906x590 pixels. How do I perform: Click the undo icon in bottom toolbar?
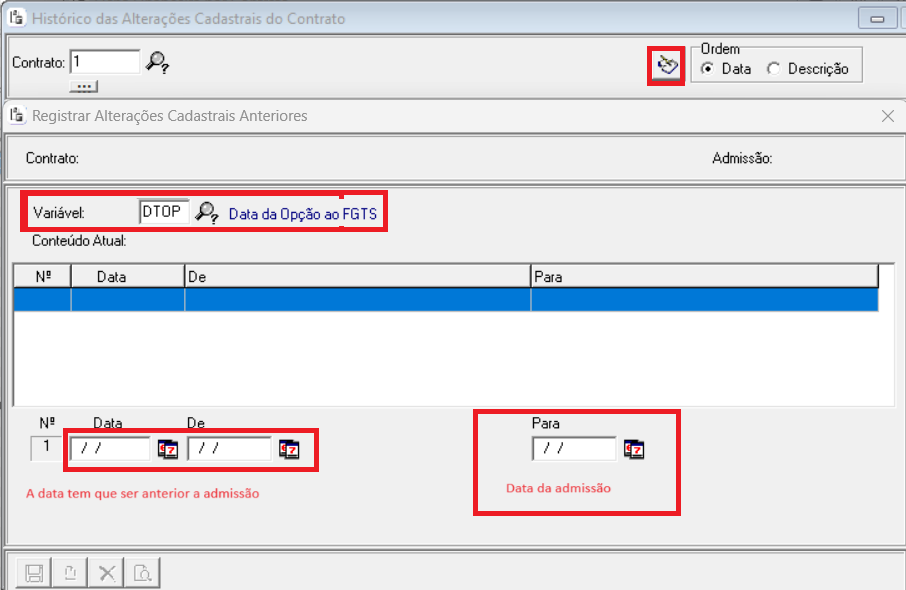[71, 573]
